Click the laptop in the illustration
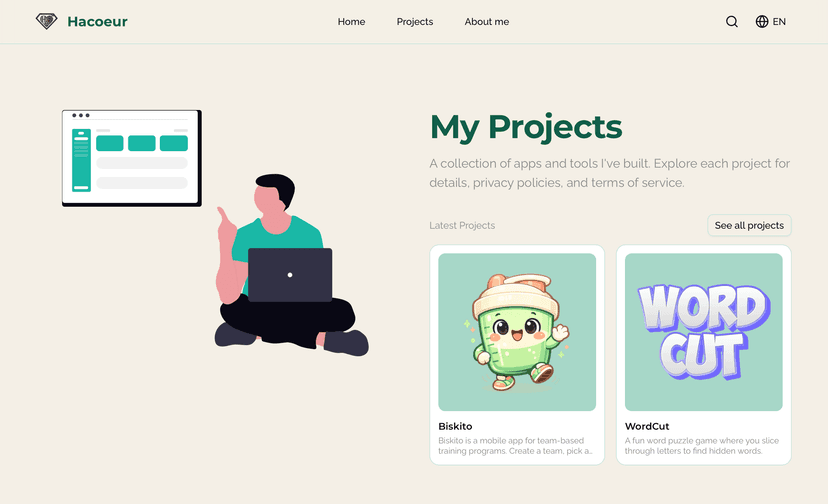 coord(290,275)
